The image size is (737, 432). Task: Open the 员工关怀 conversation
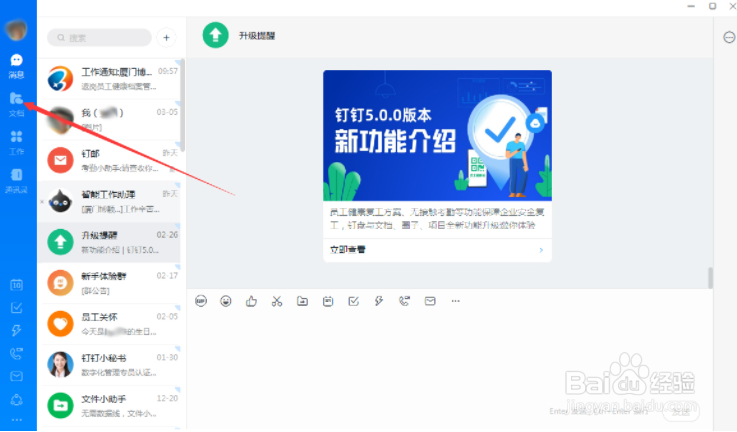point(109,324)
